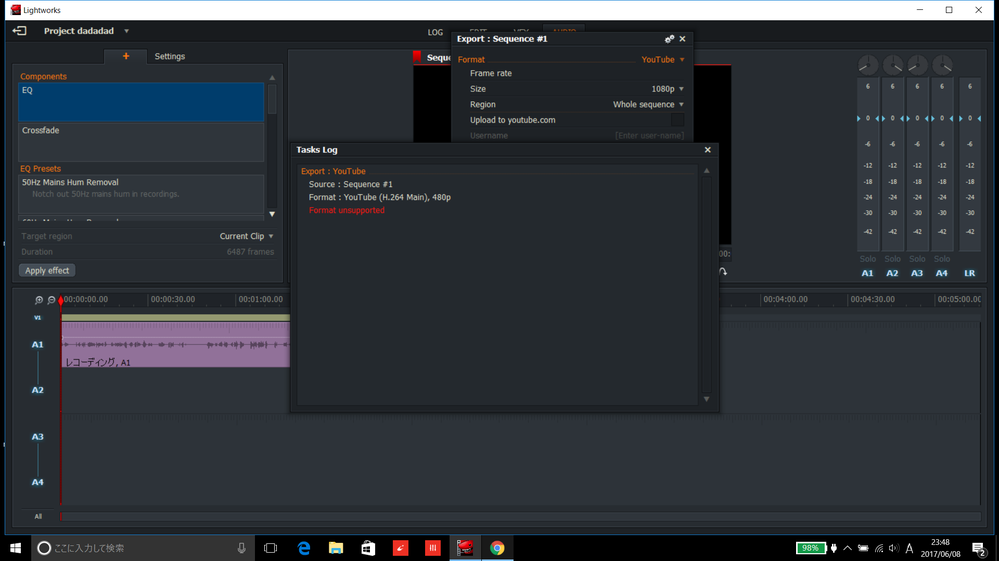Close the Tasks Log window
This screenshot has height=561, width=999.
click(707, 150)
